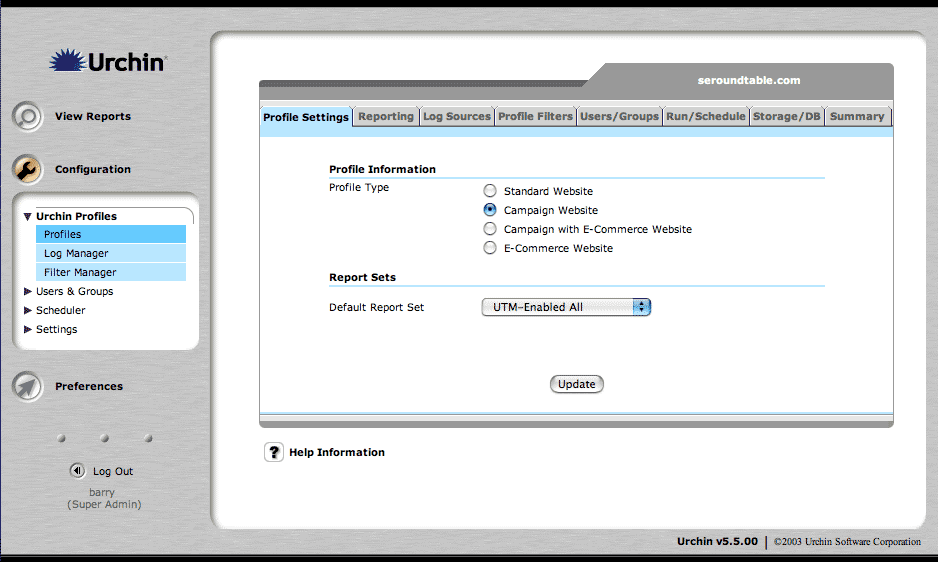Select E-Commerce Website profile type
938x562 pixels.
490,248
